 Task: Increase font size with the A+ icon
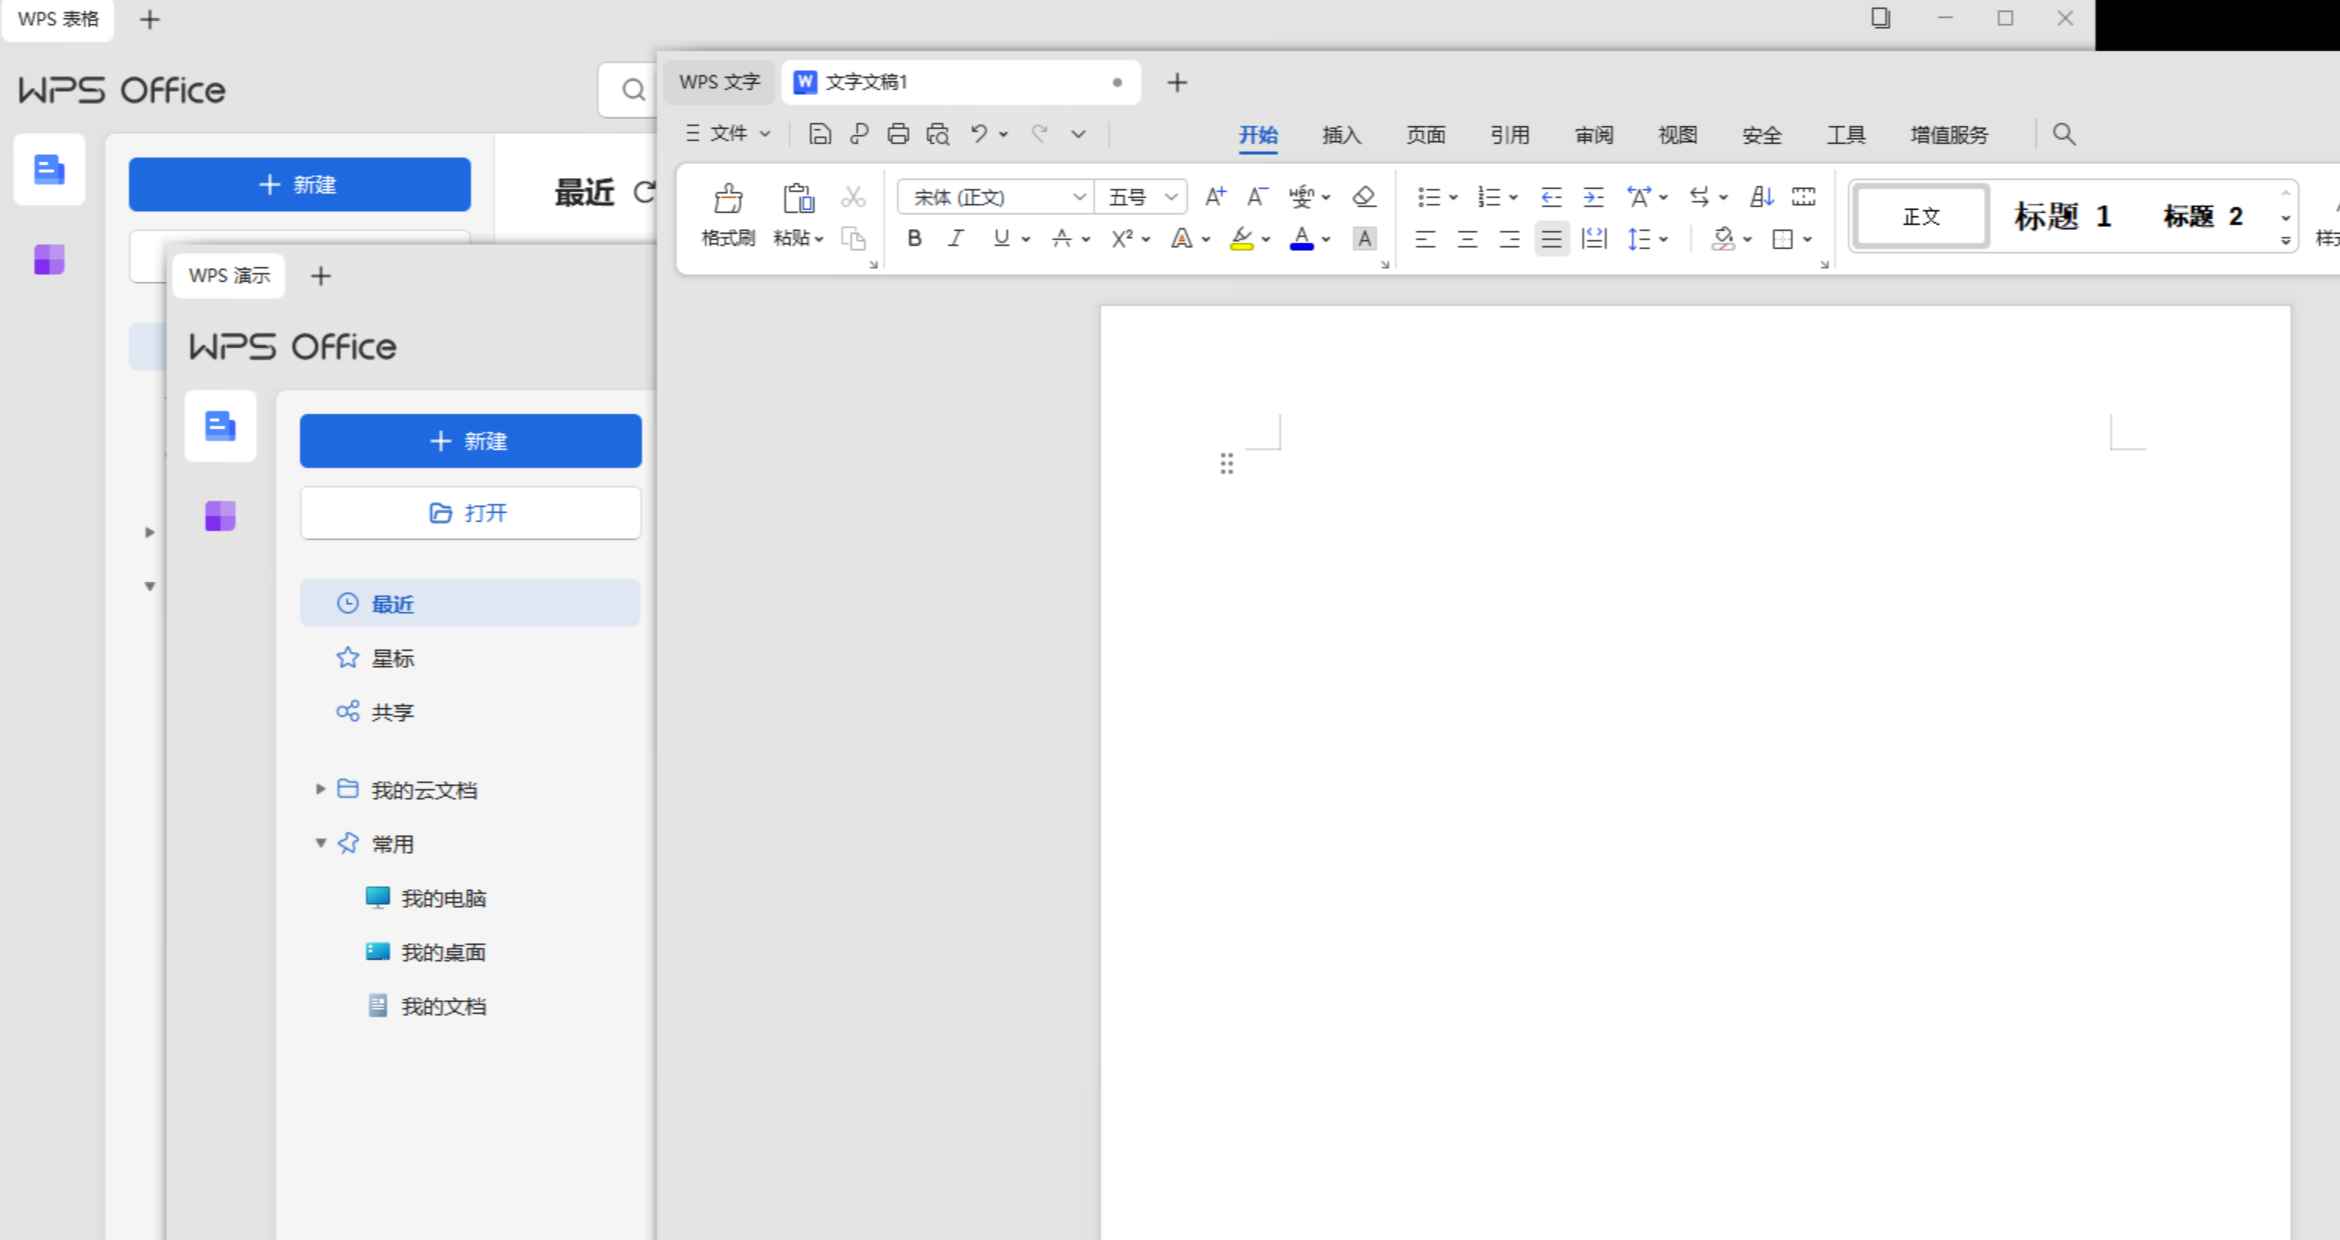pyautogui.click(x=1214, y=197)
